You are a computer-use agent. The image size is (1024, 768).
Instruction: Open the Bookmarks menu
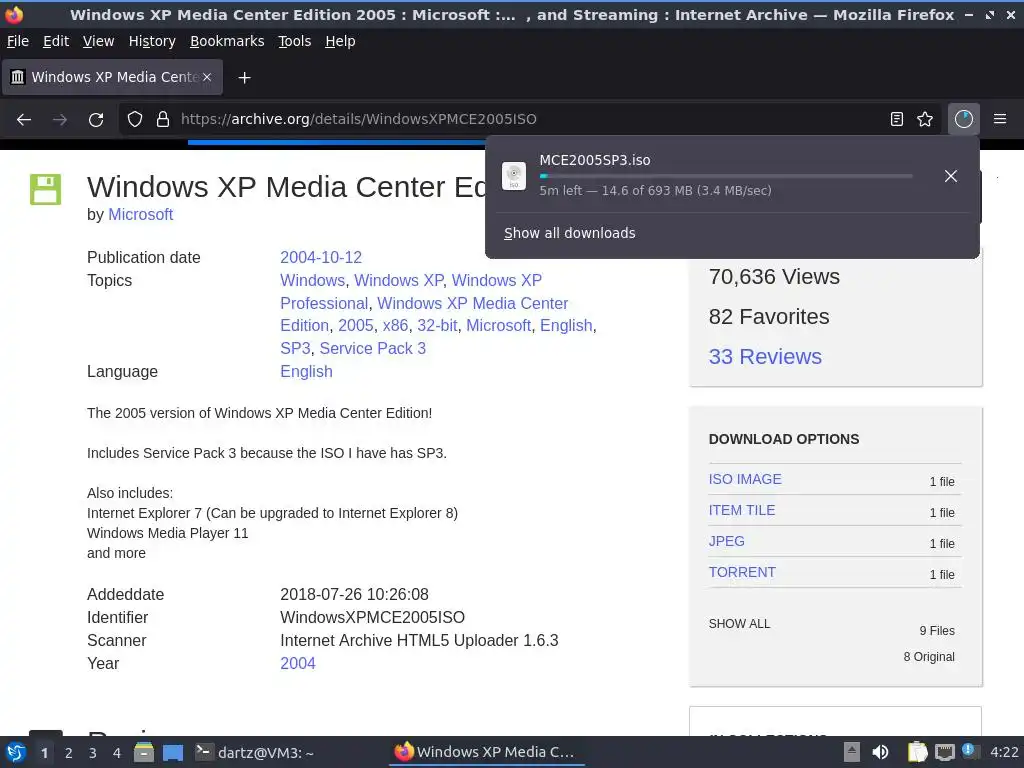coord(227,41)
